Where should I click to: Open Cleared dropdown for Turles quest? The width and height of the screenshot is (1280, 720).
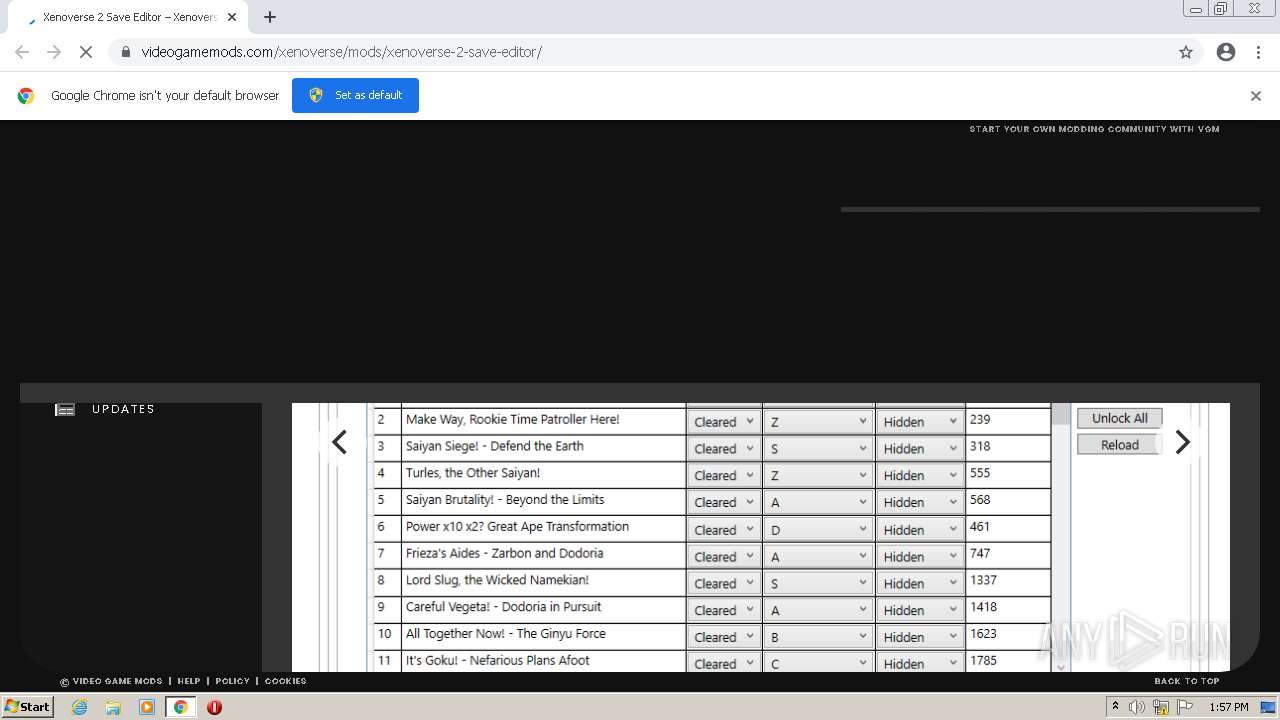coord(723,475)
